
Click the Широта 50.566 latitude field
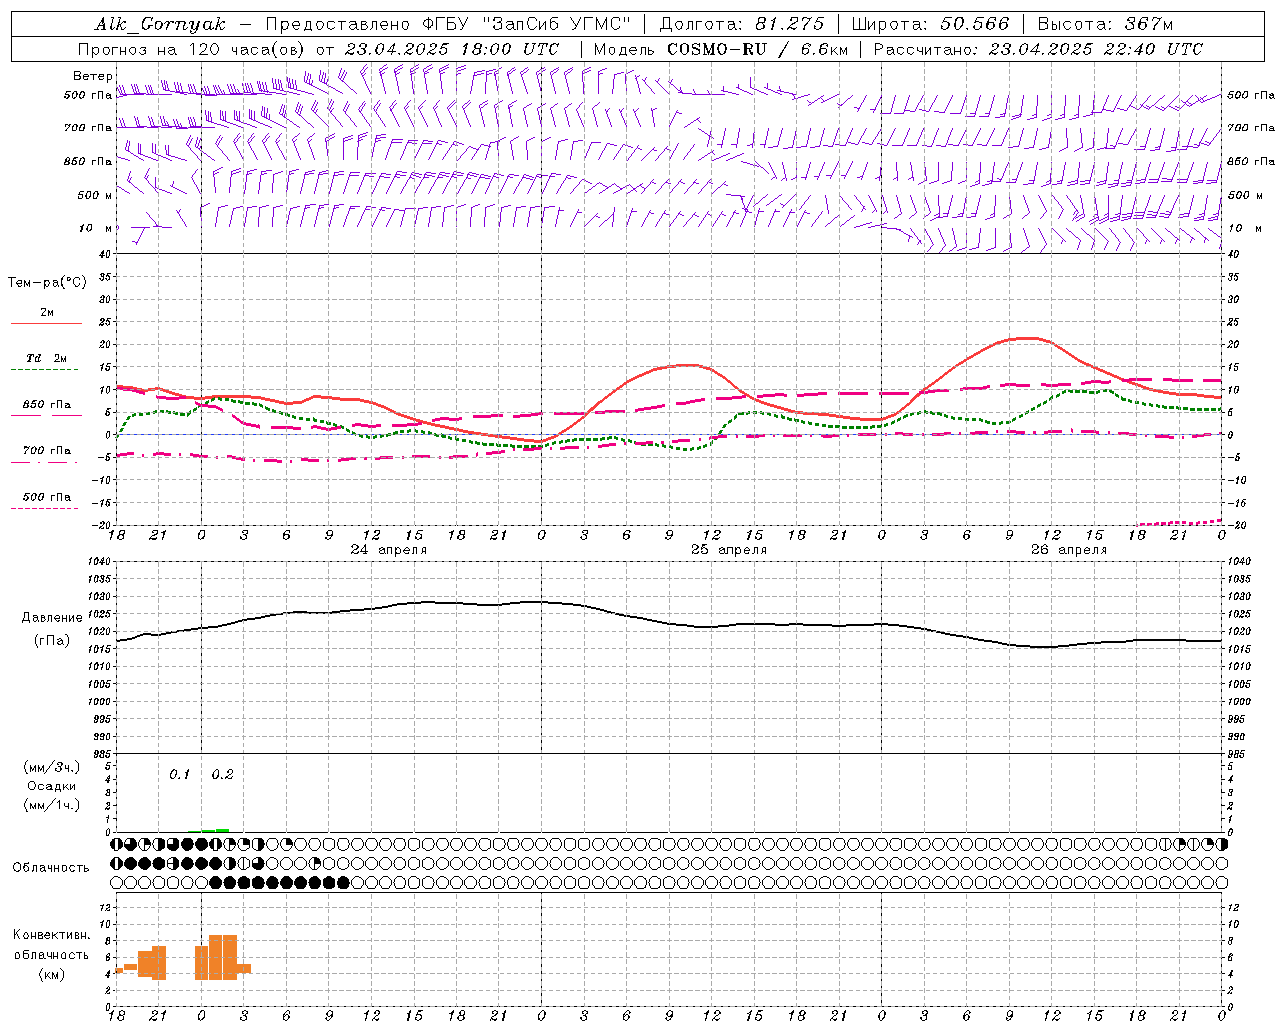click(930, 24)
